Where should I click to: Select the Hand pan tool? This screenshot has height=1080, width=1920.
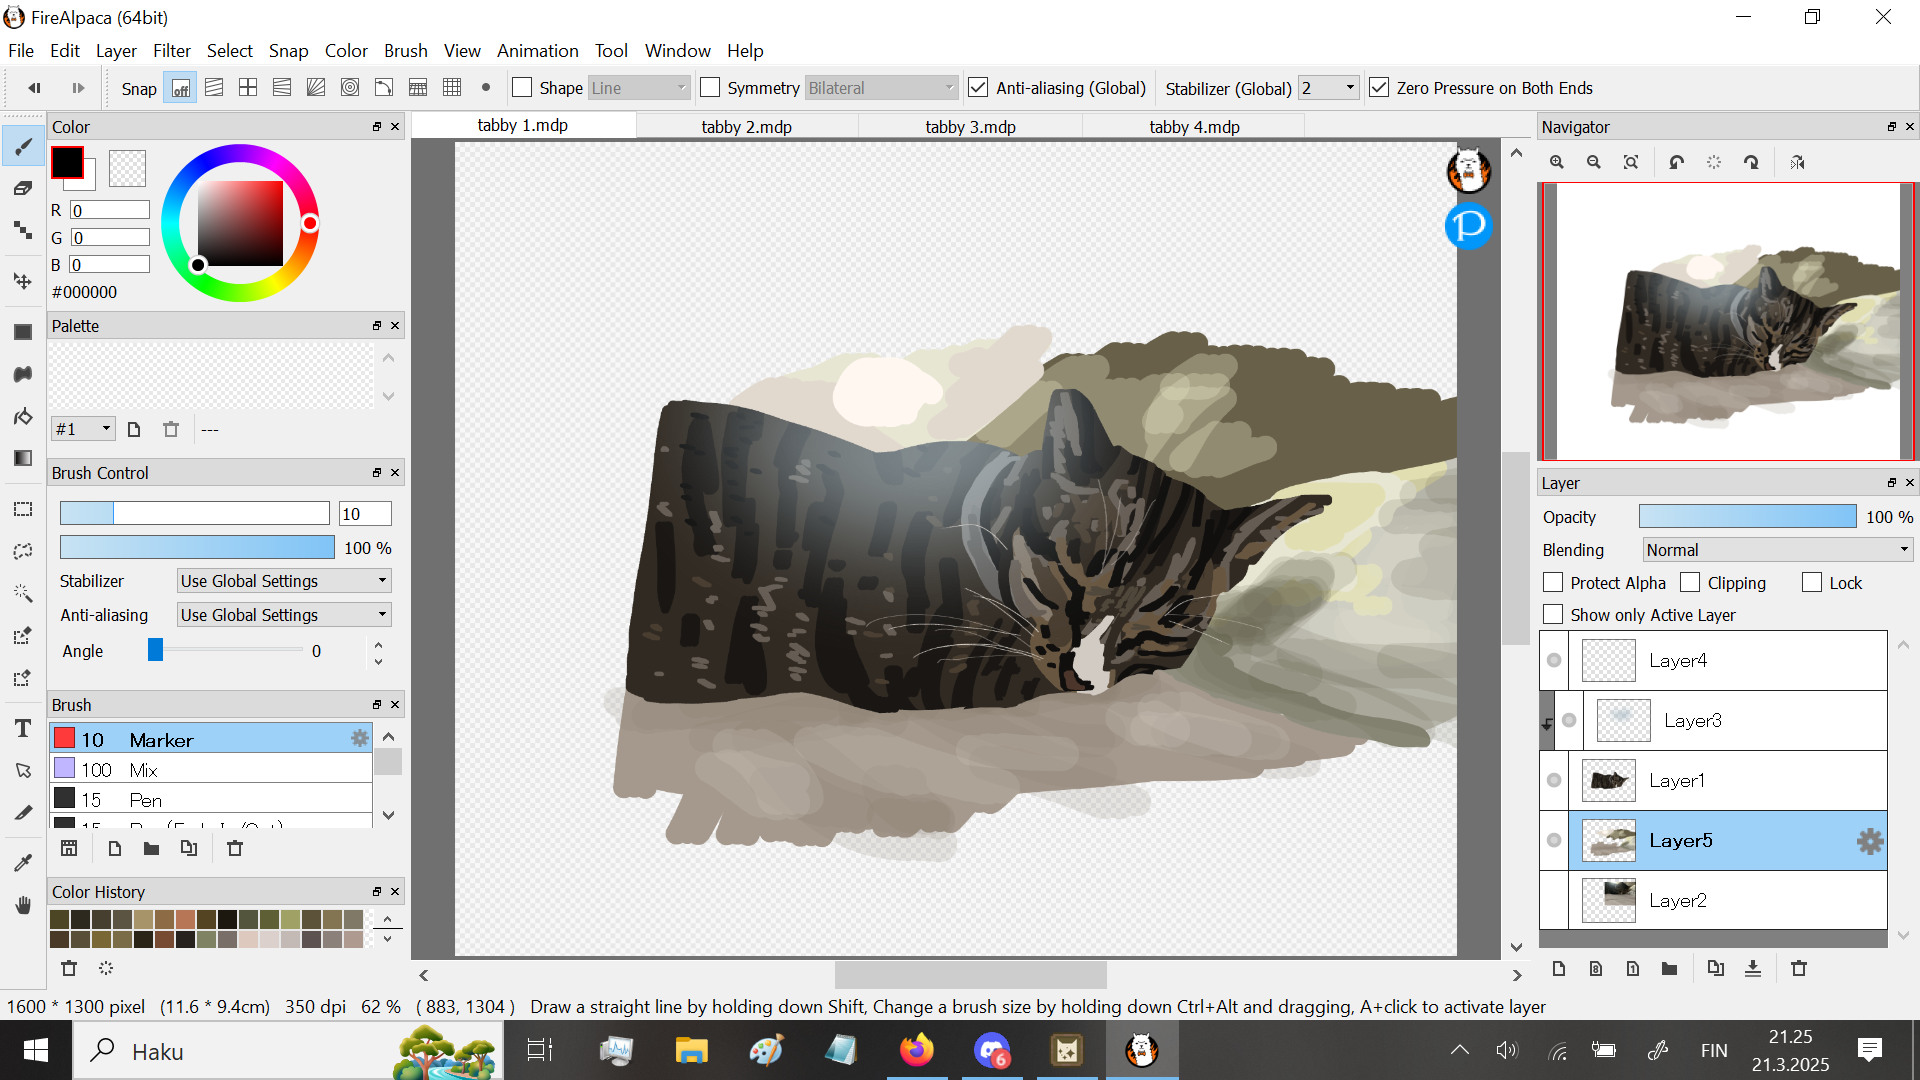pos(23,905)
